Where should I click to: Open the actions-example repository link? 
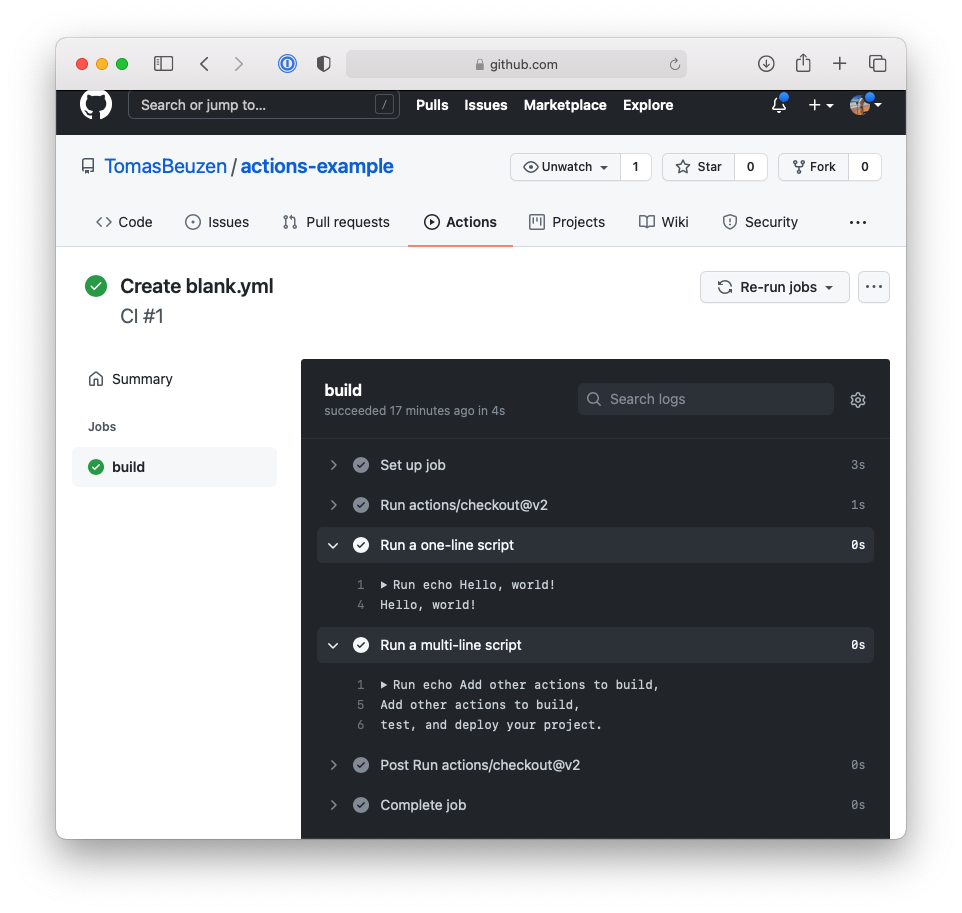point(317,166)
